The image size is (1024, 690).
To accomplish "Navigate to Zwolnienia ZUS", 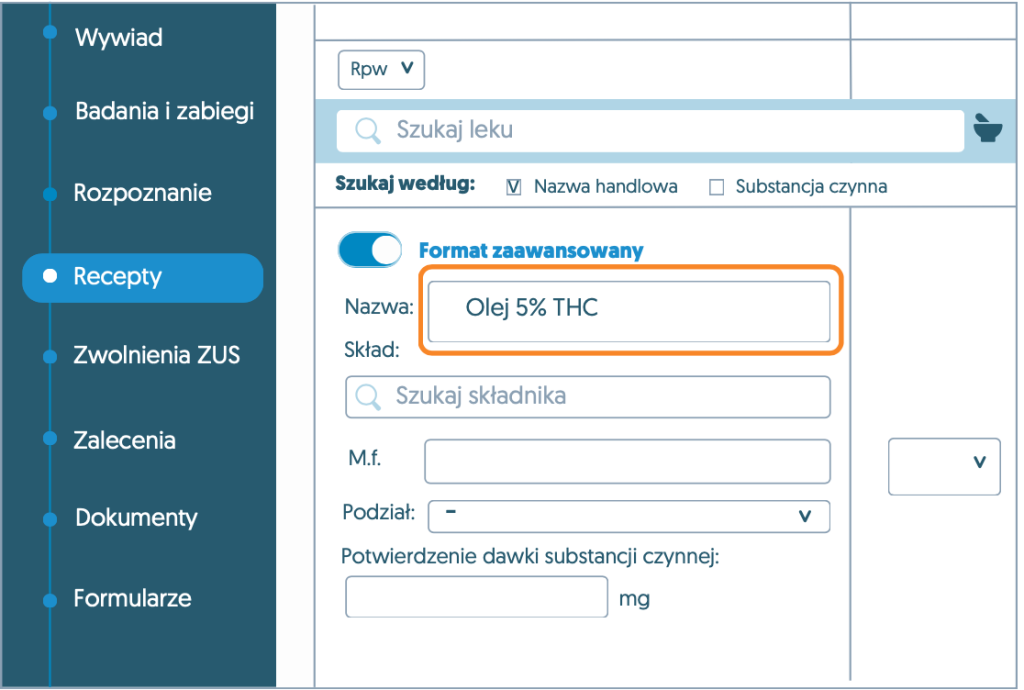I will click(x=156, y=355).
